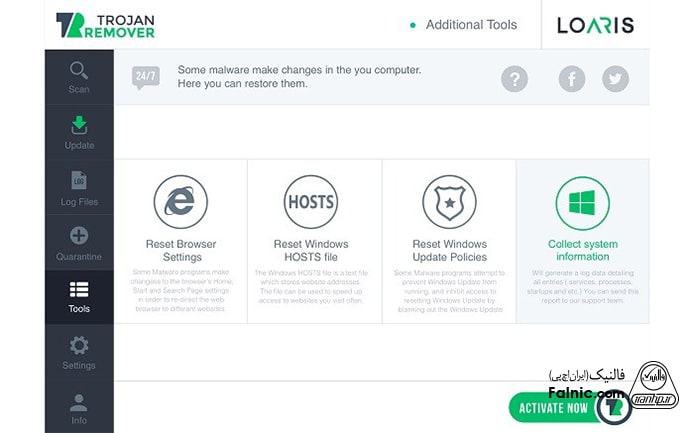Open the Info section in sidebar
The image size is (694, 433).
(x=79, y=408)
